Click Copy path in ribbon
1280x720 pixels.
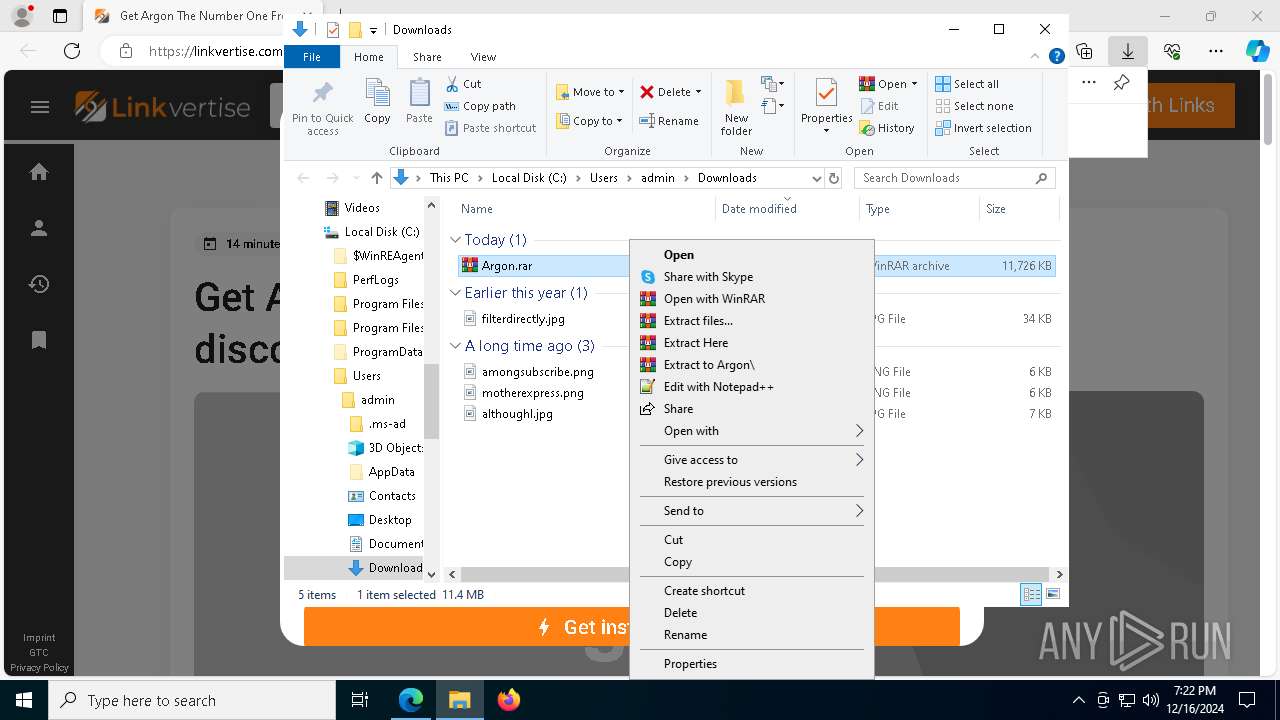coord(480,106)
